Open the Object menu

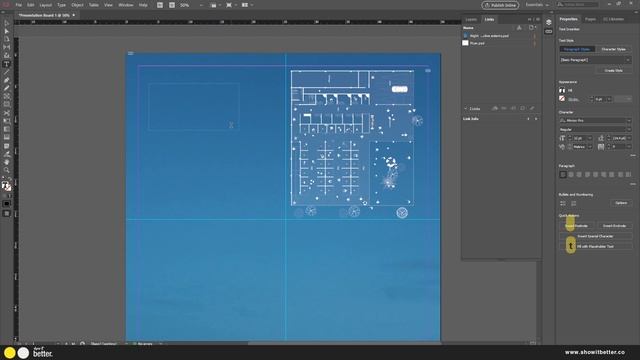click(x=77, y=5)
